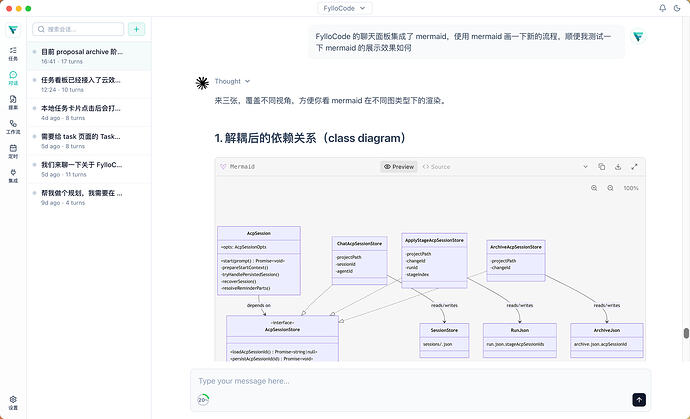Click the SessionStore class box title

[x=444, y=330]
